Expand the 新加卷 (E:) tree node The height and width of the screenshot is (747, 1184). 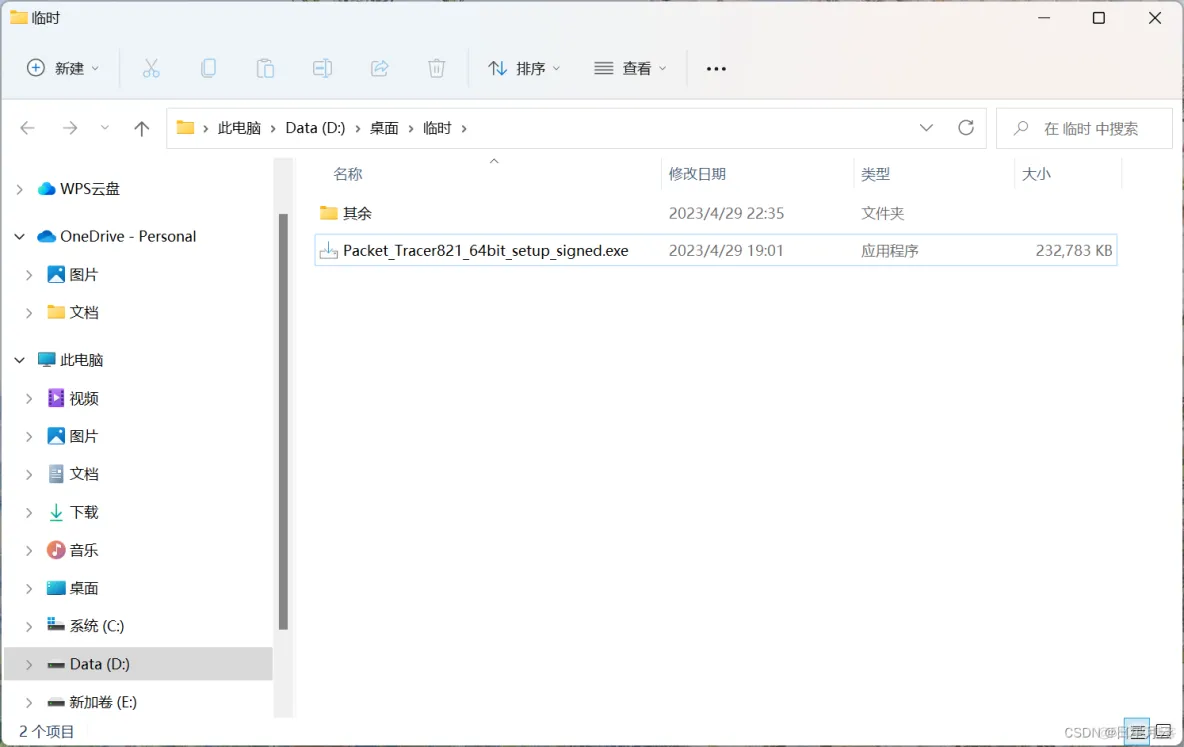29,702
